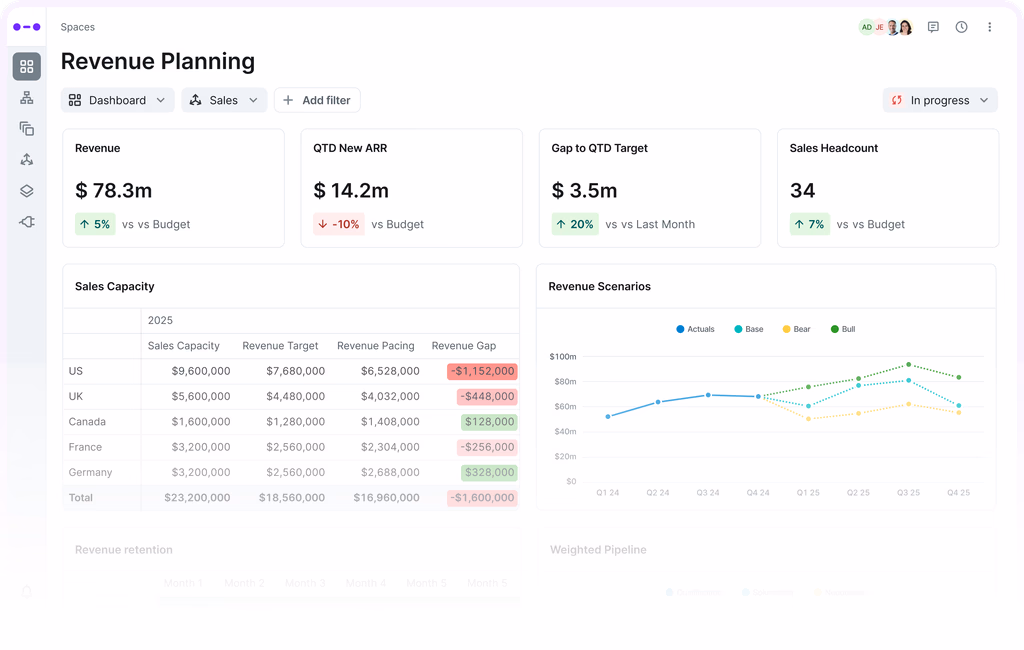The image size is (1024, 650).
Task: Click the Sales Capacity column header
Action: pyautogui.click(x=184, y=346)
